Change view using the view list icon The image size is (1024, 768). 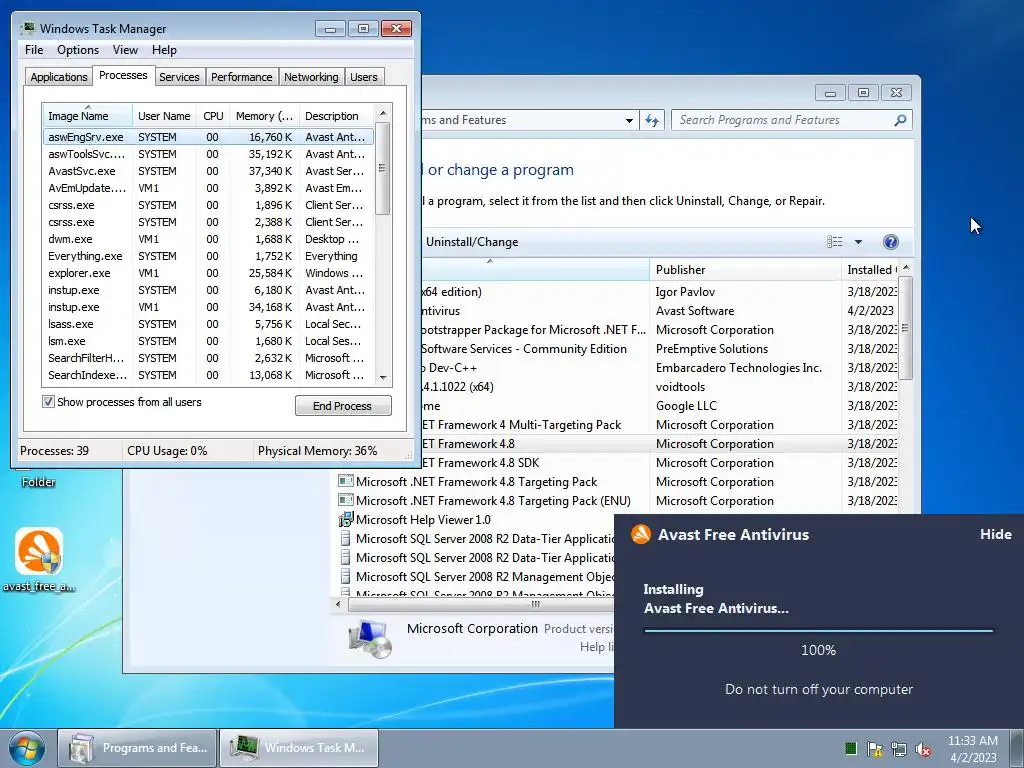[x=835, y=242]
